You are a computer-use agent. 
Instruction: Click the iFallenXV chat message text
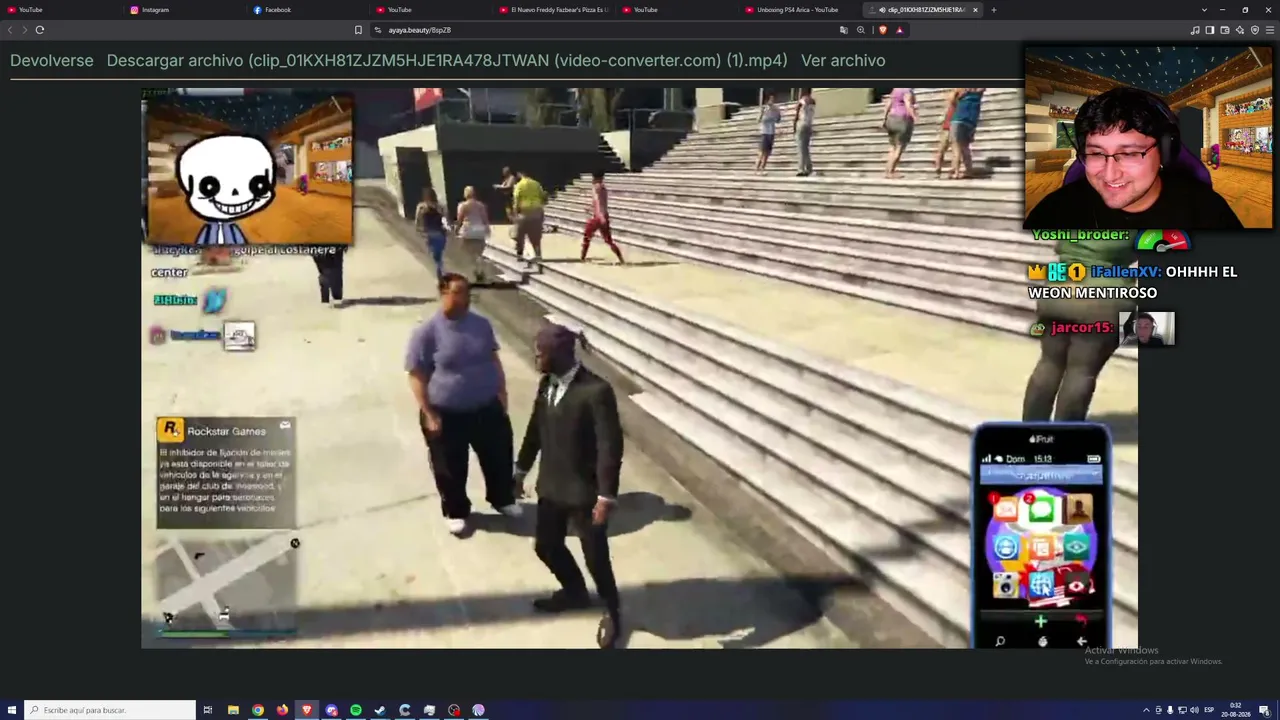point(1132,282)
